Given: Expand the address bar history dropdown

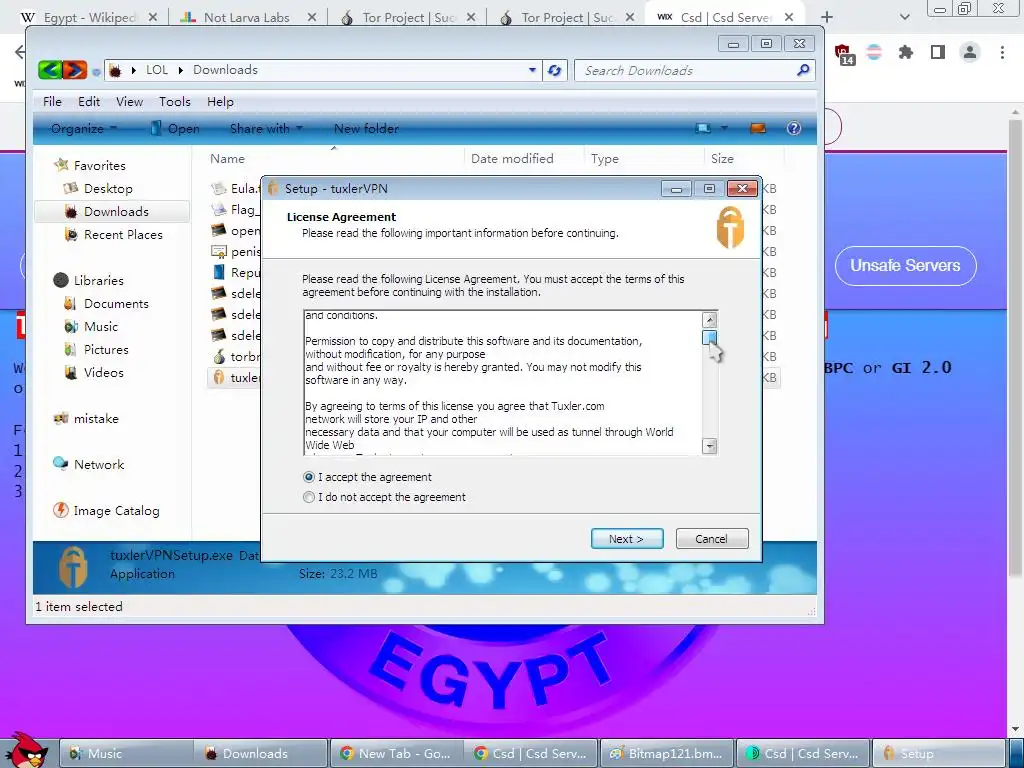Looking at the screenshot, I should click(532, 70).
